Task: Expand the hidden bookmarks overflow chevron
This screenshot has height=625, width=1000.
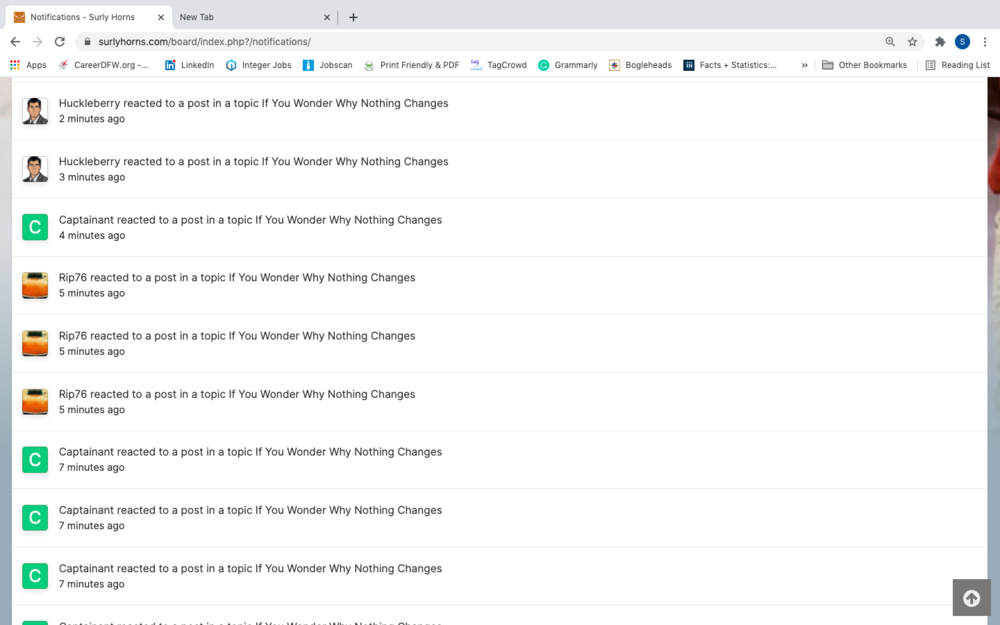Action: click(804, 65)
